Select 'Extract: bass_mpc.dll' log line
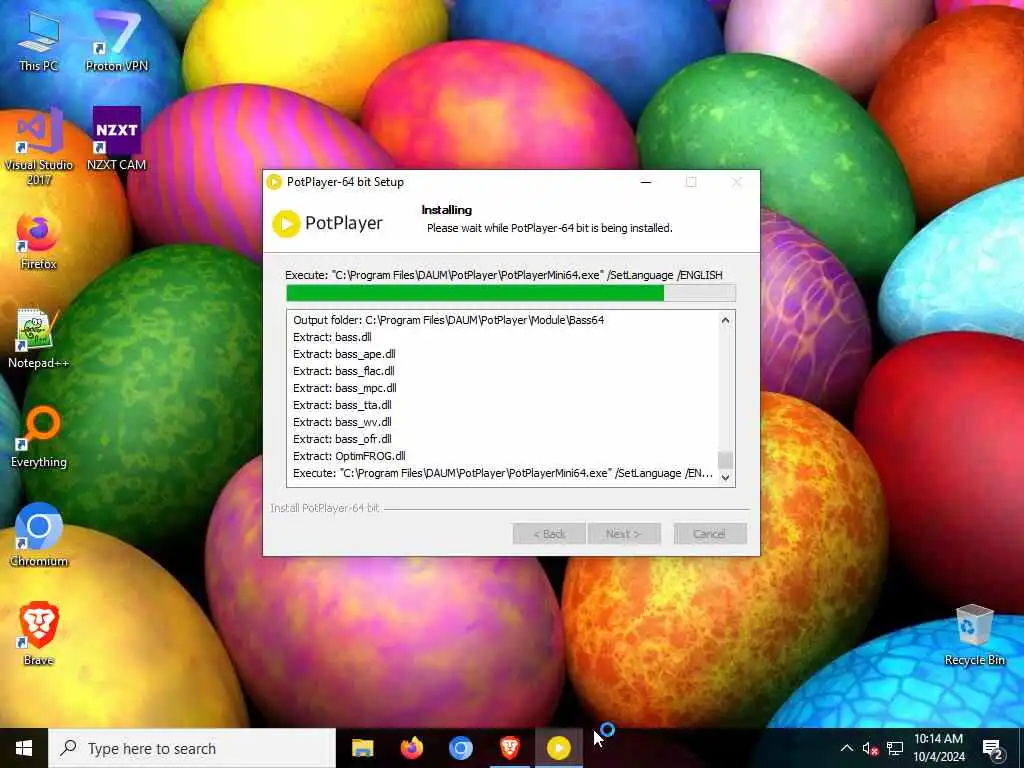Screen dimensions: 1024x768 click(345, 388)
